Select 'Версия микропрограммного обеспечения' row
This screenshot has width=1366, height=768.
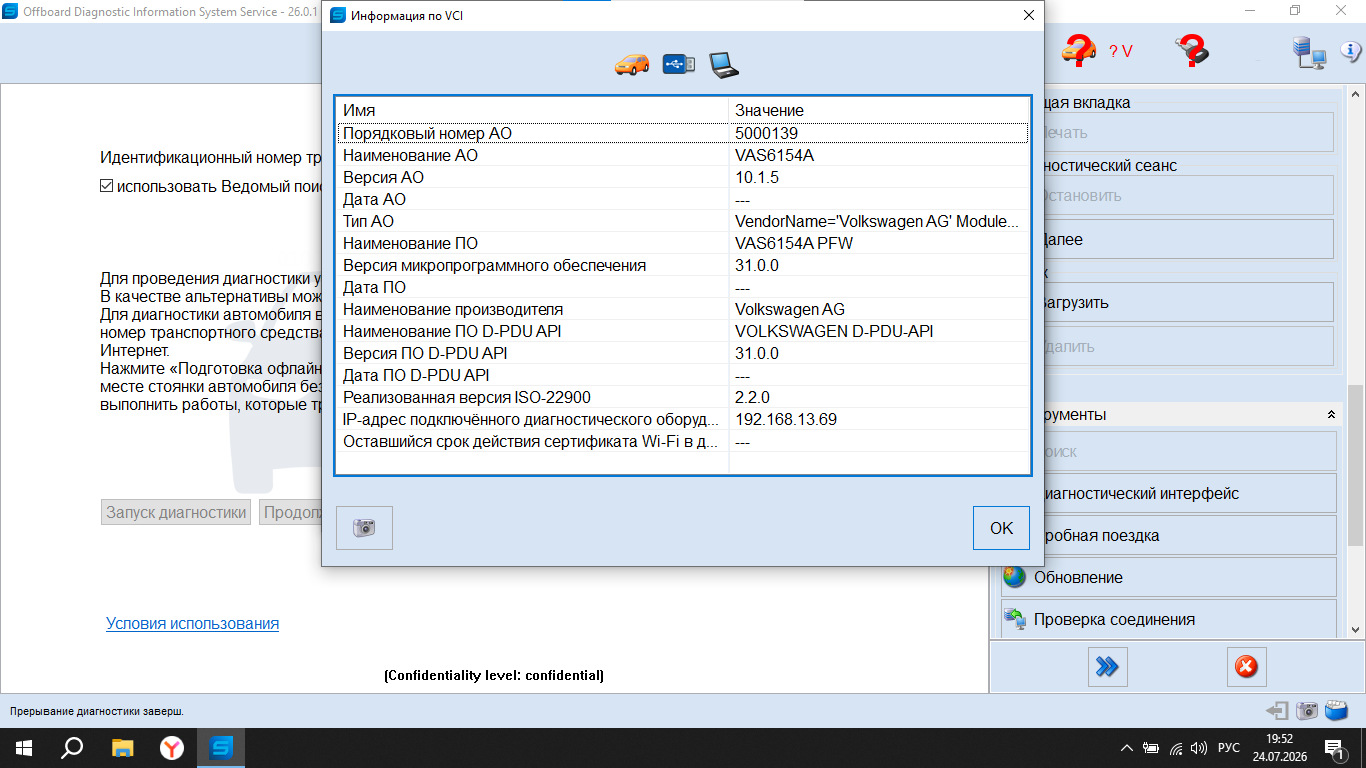coord(682,265)
